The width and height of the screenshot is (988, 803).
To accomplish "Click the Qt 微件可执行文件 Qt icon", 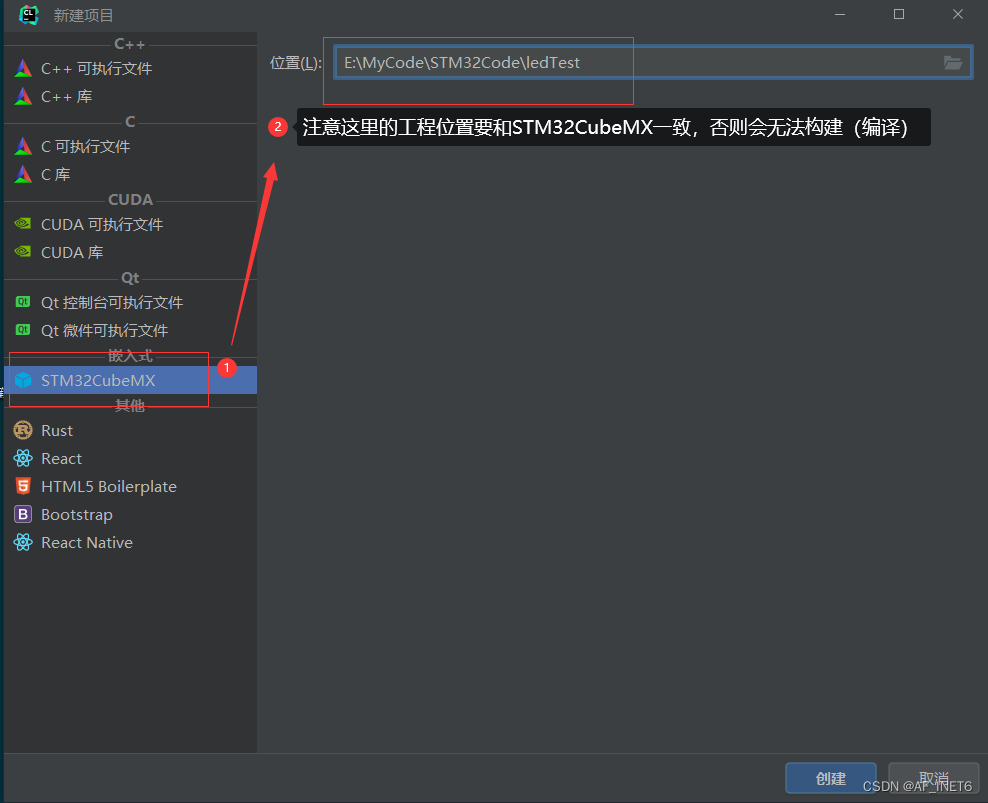I will [23, 330].
